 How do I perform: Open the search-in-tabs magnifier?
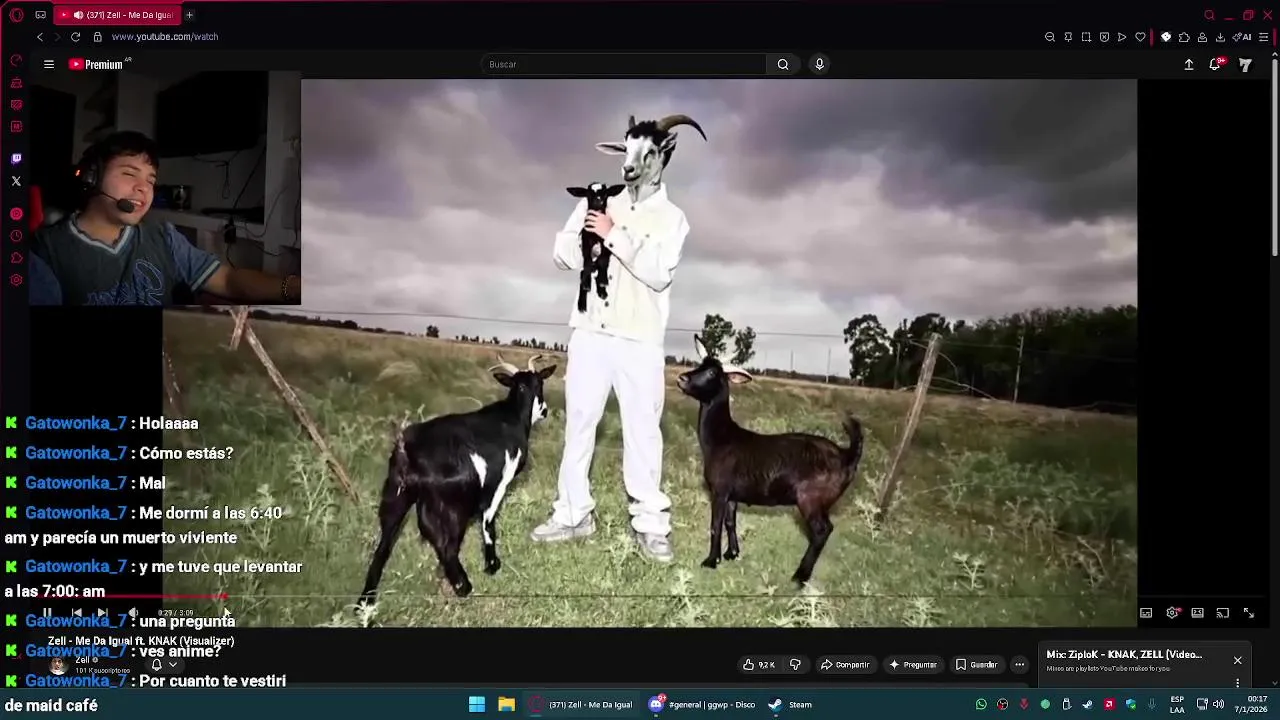[x=1210, y=15]
